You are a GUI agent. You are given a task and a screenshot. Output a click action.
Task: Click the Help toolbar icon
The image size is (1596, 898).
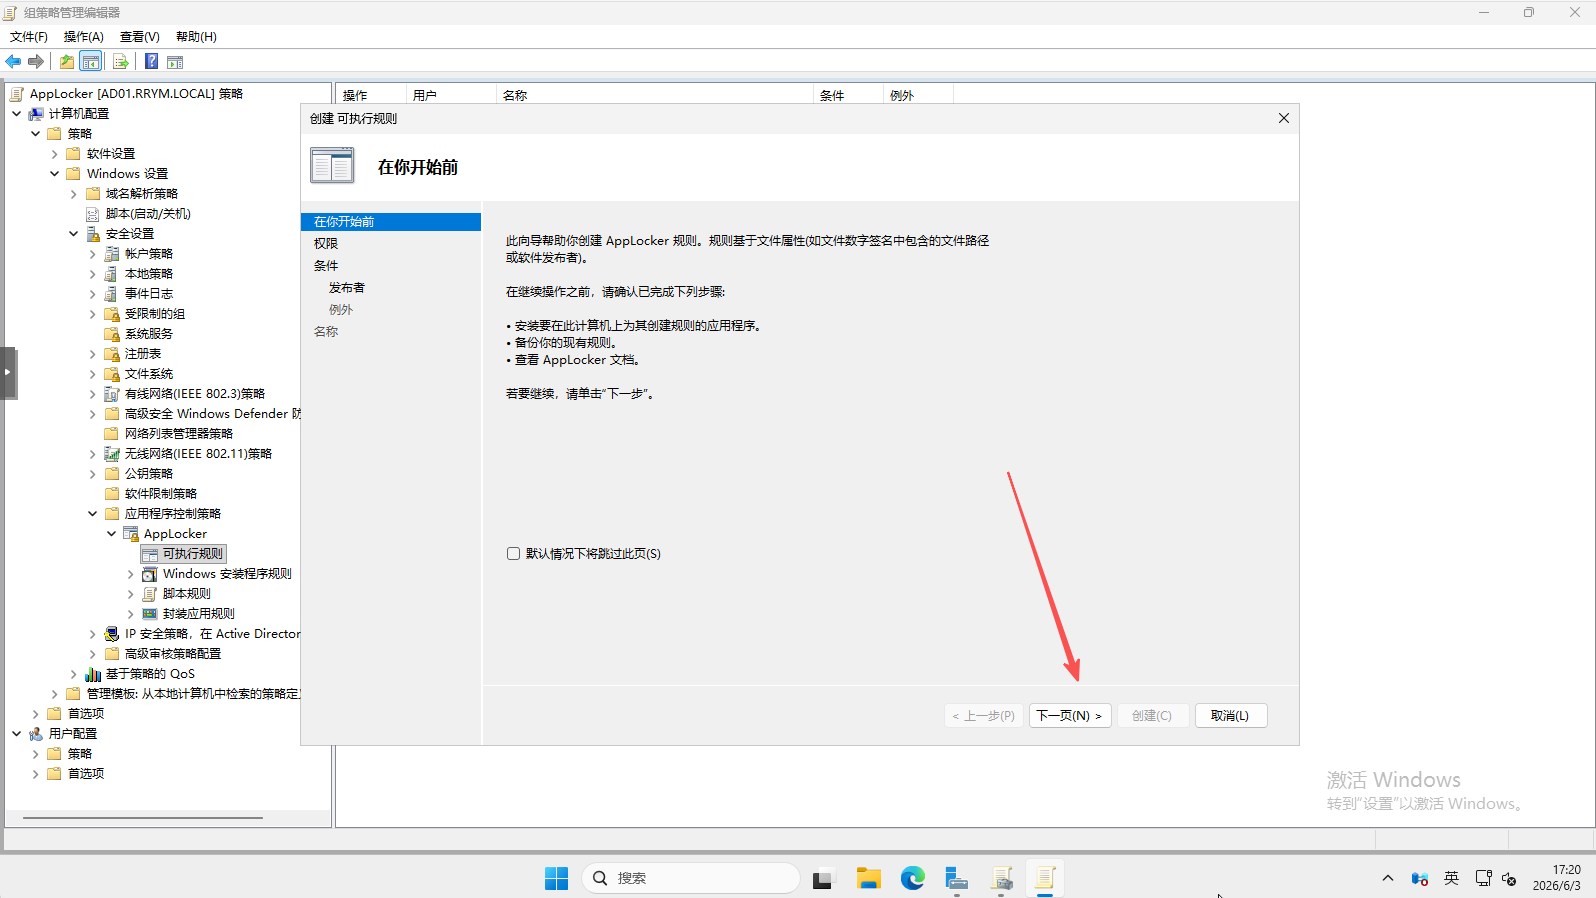tap(151, 62)
